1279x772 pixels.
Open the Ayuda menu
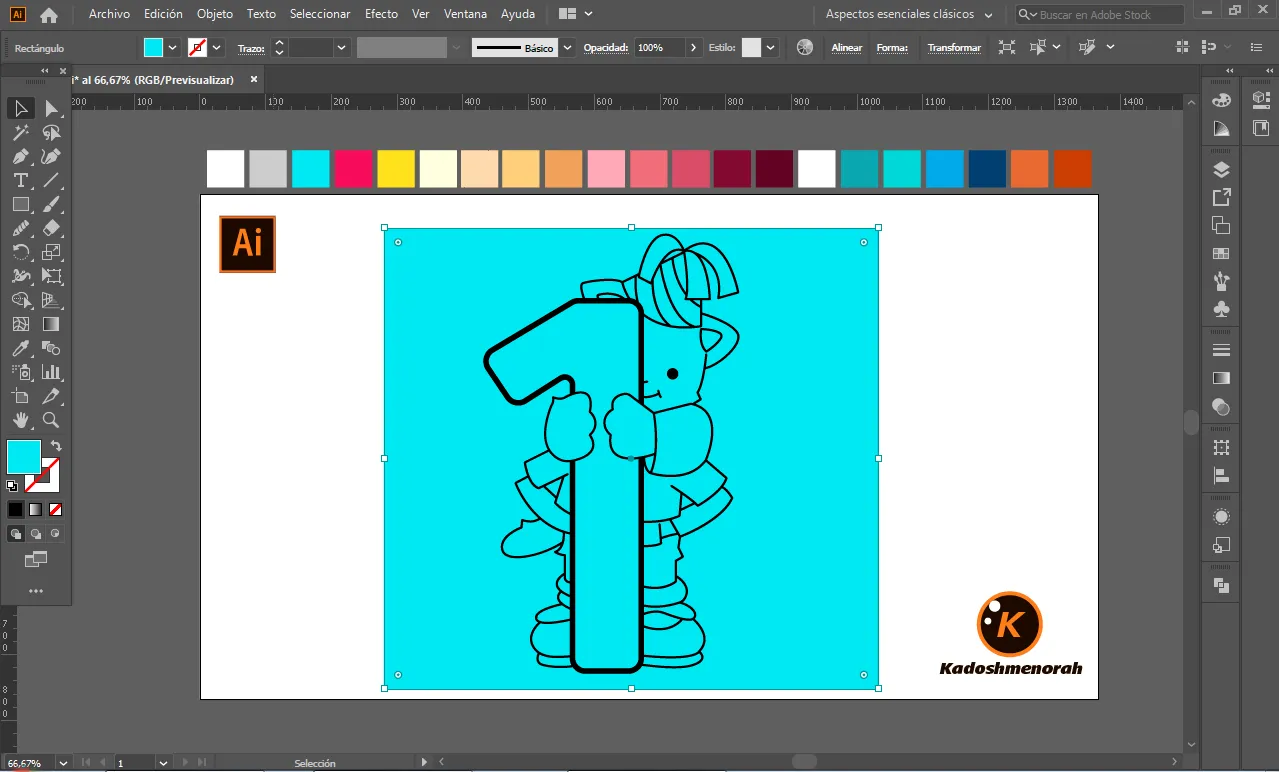(x=517, y=14)
